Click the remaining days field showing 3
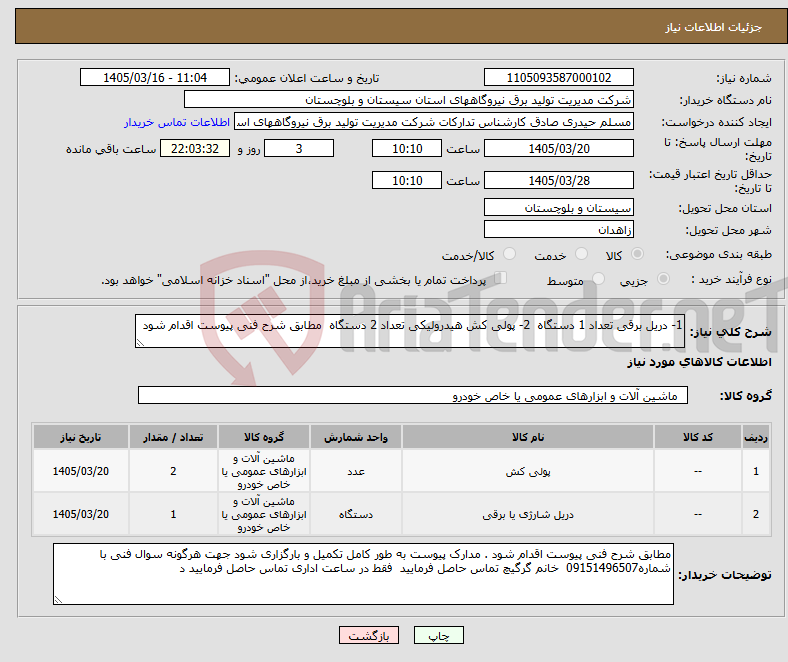The image size is (788, 662). pos(299,148)
